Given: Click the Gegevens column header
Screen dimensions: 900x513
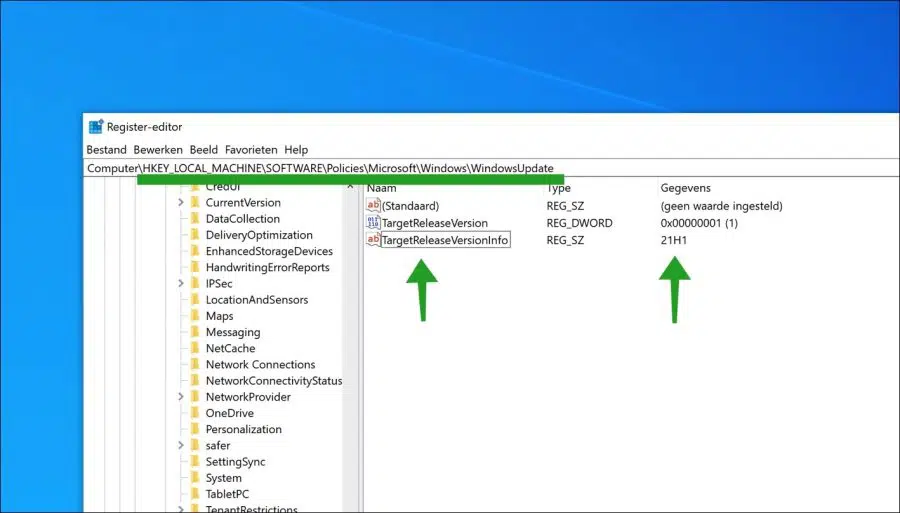Looking at the screenshot, I should [x=685, y=188].
